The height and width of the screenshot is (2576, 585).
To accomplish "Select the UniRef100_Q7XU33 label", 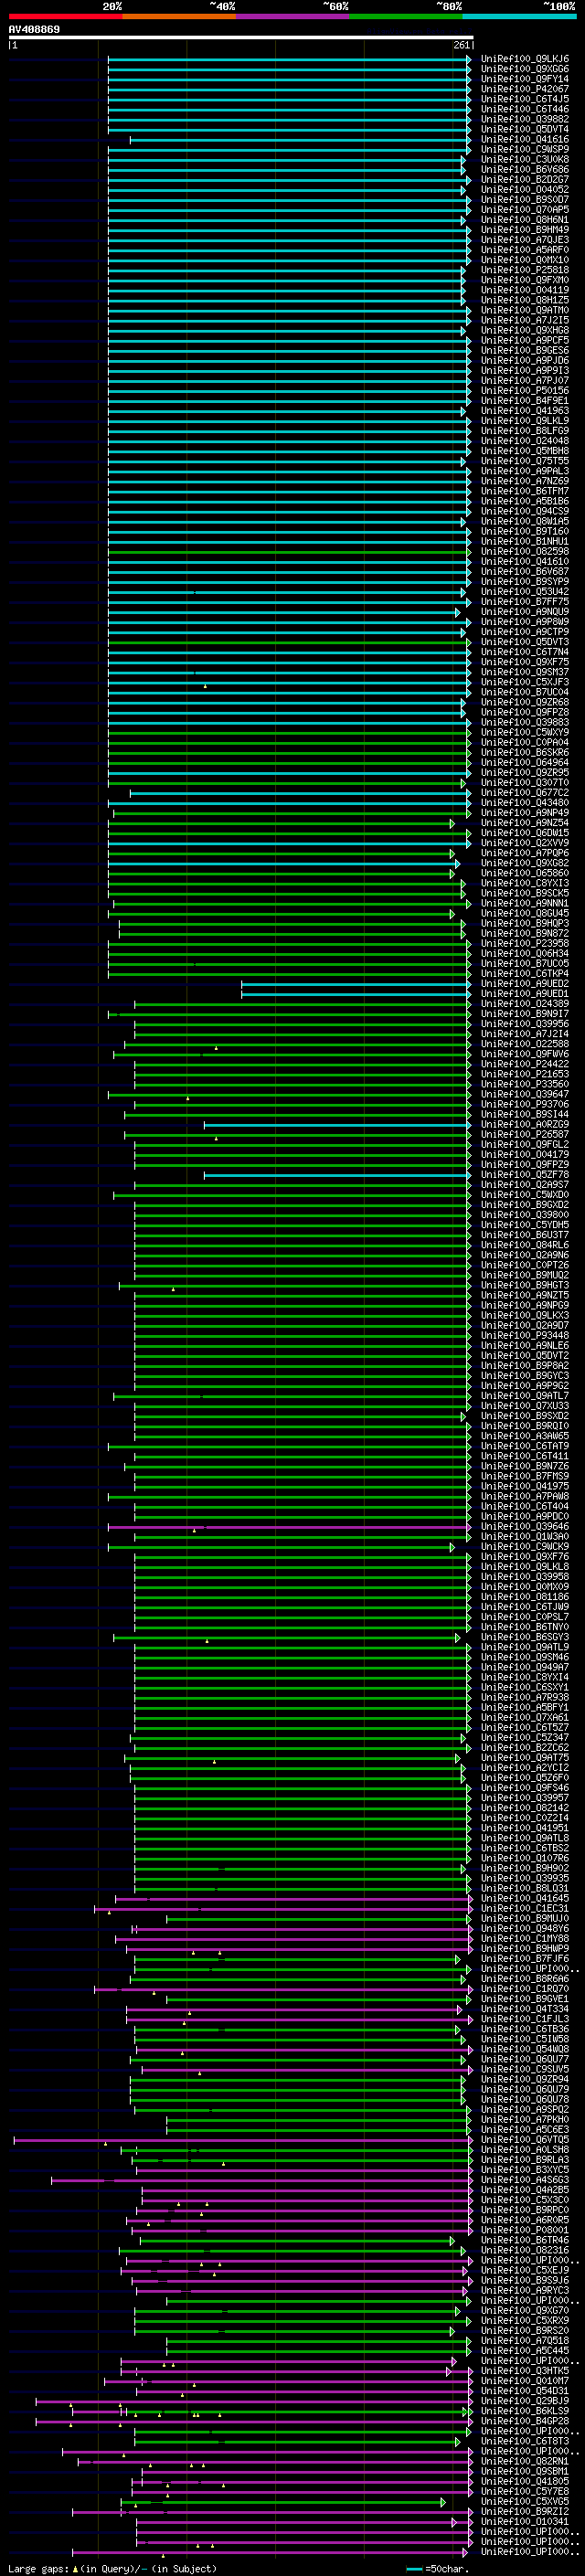I will point(525,1406).
